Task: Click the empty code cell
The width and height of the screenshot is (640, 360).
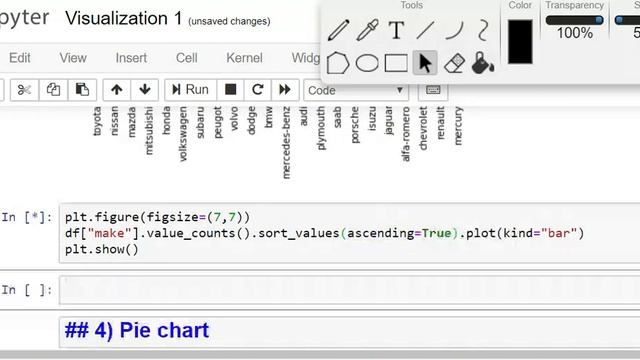Action: 349,290
